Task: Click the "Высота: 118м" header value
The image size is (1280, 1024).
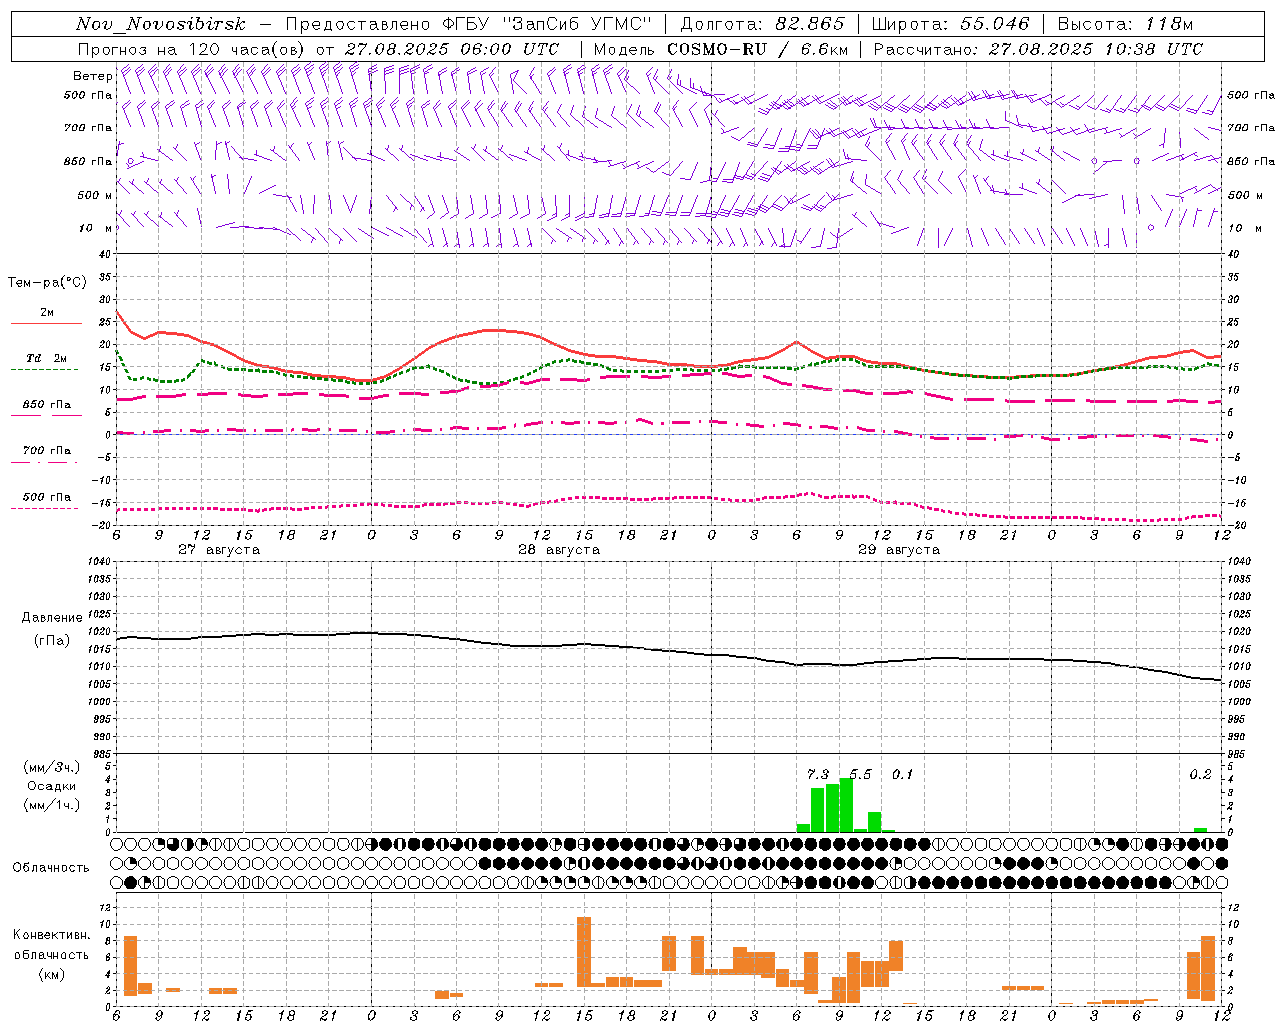Action: pyautogui.click(x=1125, y=24)
